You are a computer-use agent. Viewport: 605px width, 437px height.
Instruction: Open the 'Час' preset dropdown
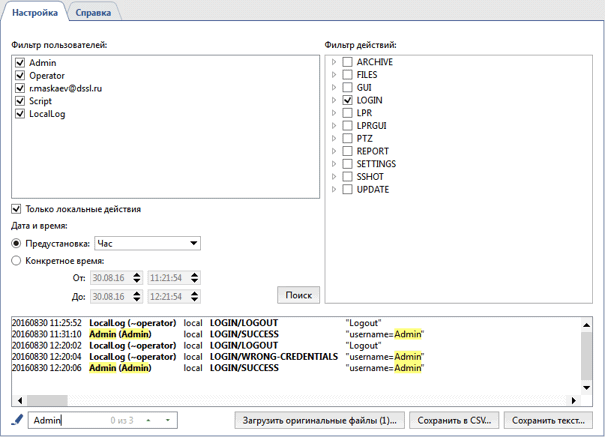tap(147, 243)
